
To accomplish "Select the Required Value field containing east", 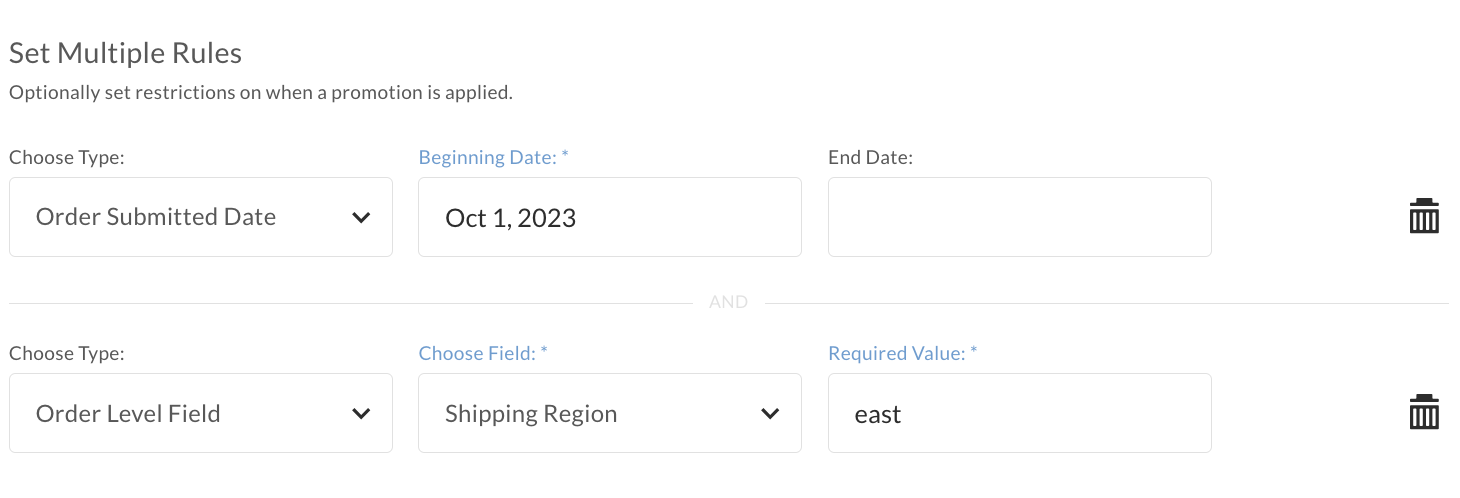I will (1020, 413).
